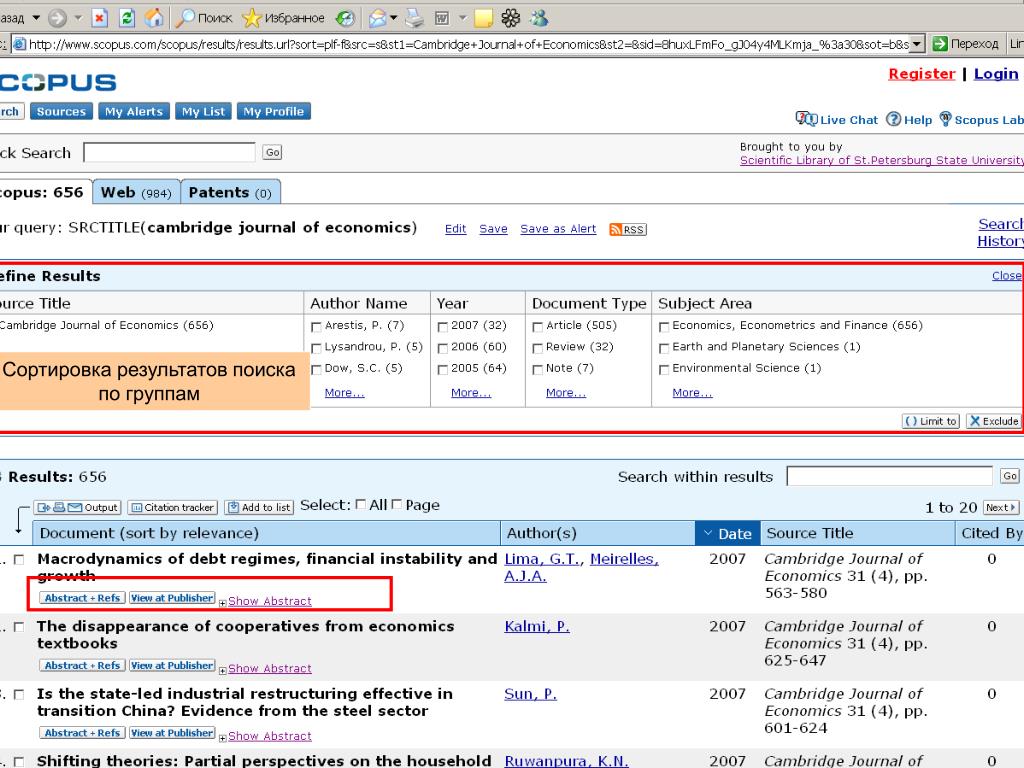Image resolution: width=1024 pixels, height=768 pixels.
Task: Click the yellow note toolbar icon
Action: pyautogui.click(x=483, y=18)
